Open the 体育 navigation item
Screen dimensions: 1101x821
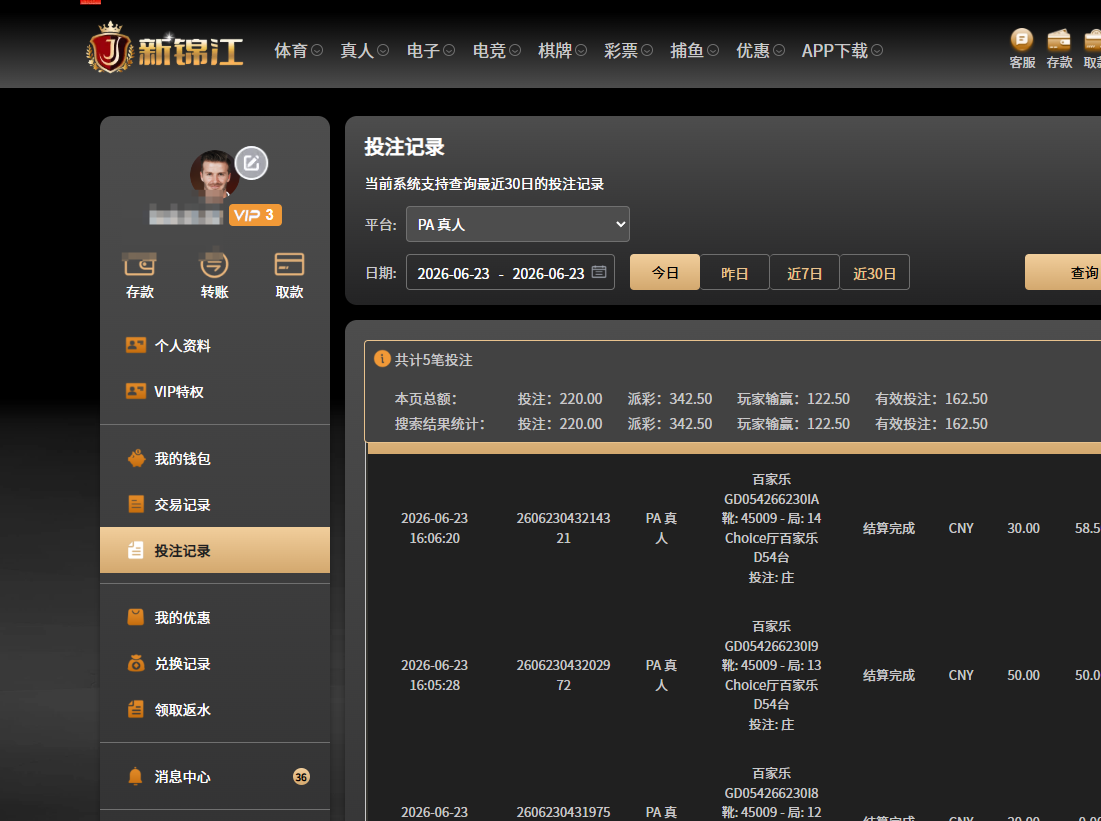click(x=291, y=51)
